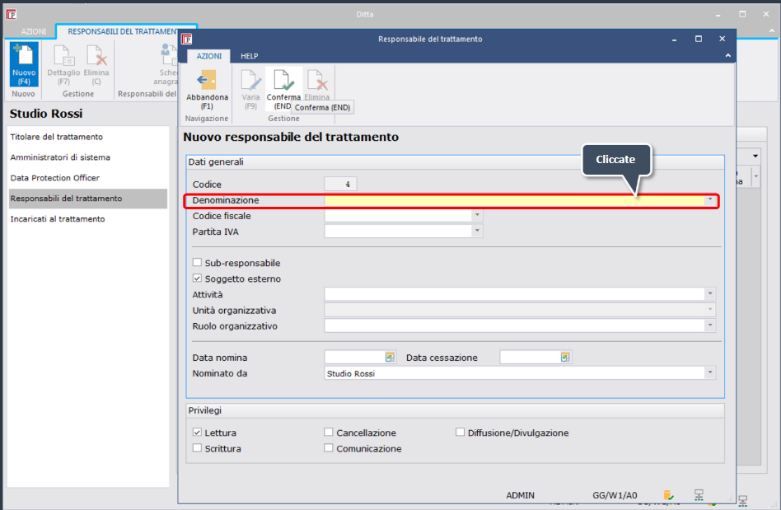Open the Data nomina calendar picker
Viewport: 781px width, 510px height.
click(x=390, y=357)
